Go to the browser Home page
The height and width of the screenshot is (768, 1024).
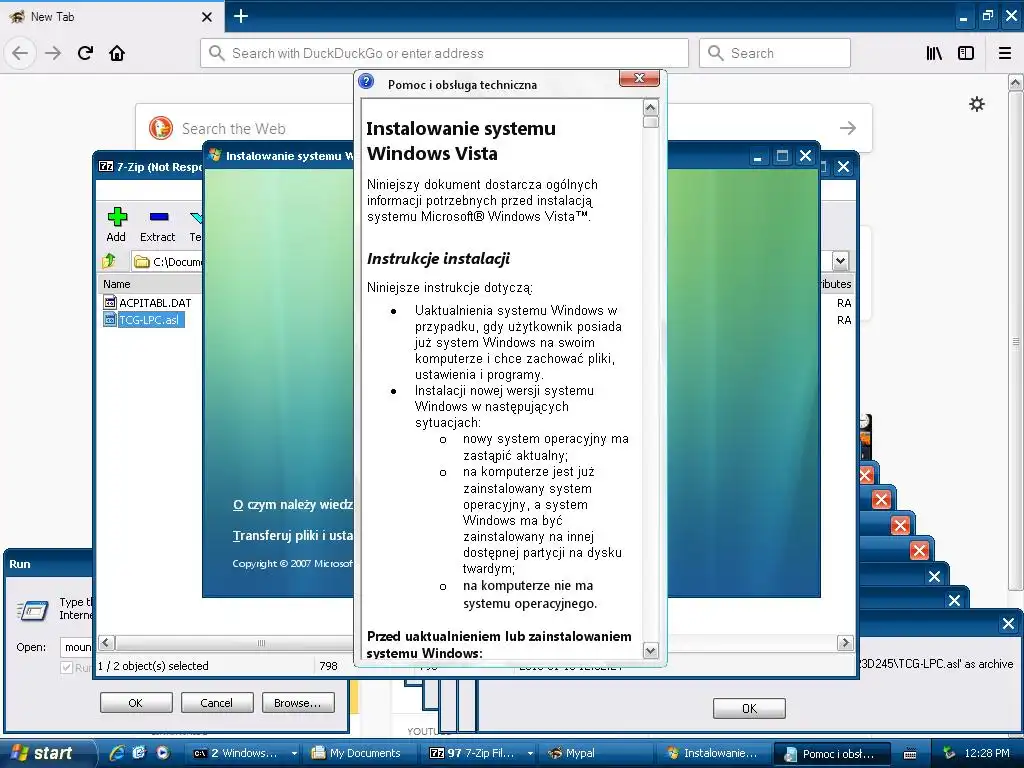(117, 53)
